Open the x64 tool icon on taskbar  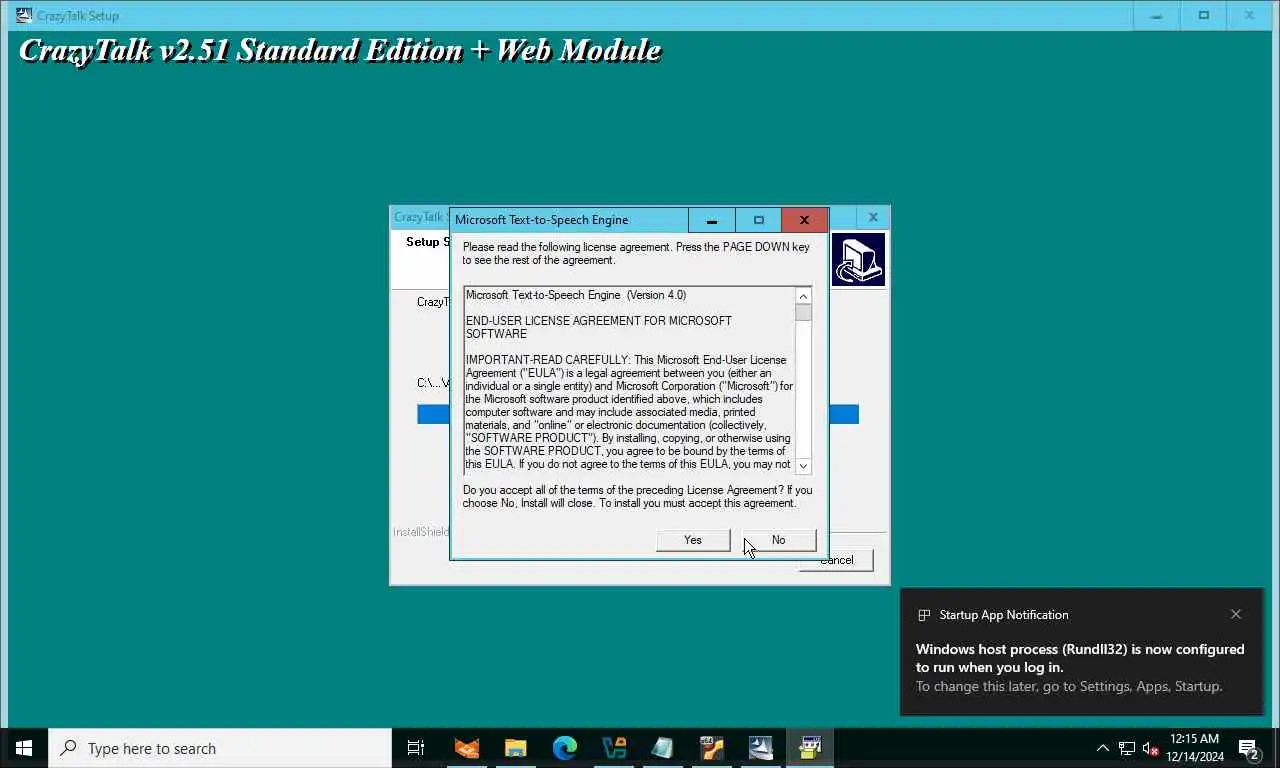pos(711,748)
